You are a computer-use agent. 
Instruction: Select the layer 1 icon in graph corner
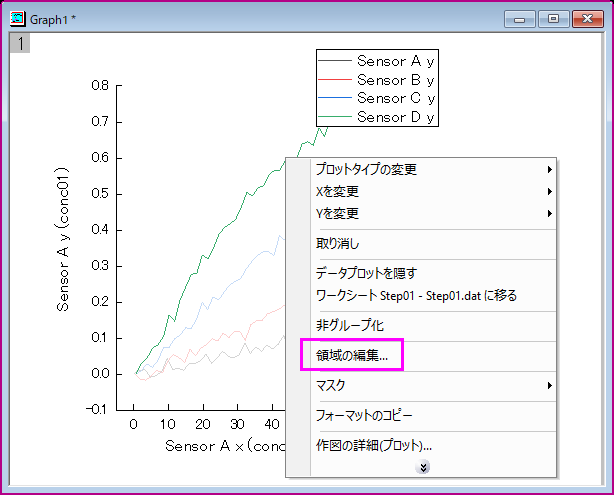(20, 43)
